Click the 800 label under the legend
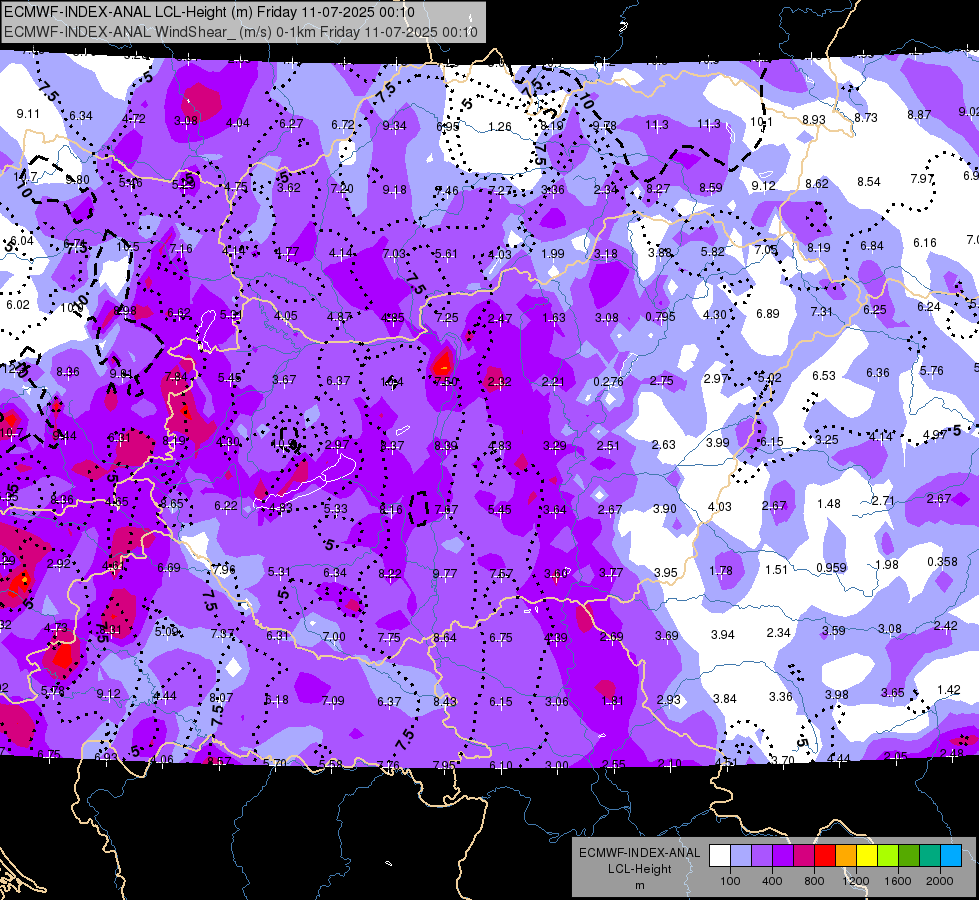 (x=814, y=881)
